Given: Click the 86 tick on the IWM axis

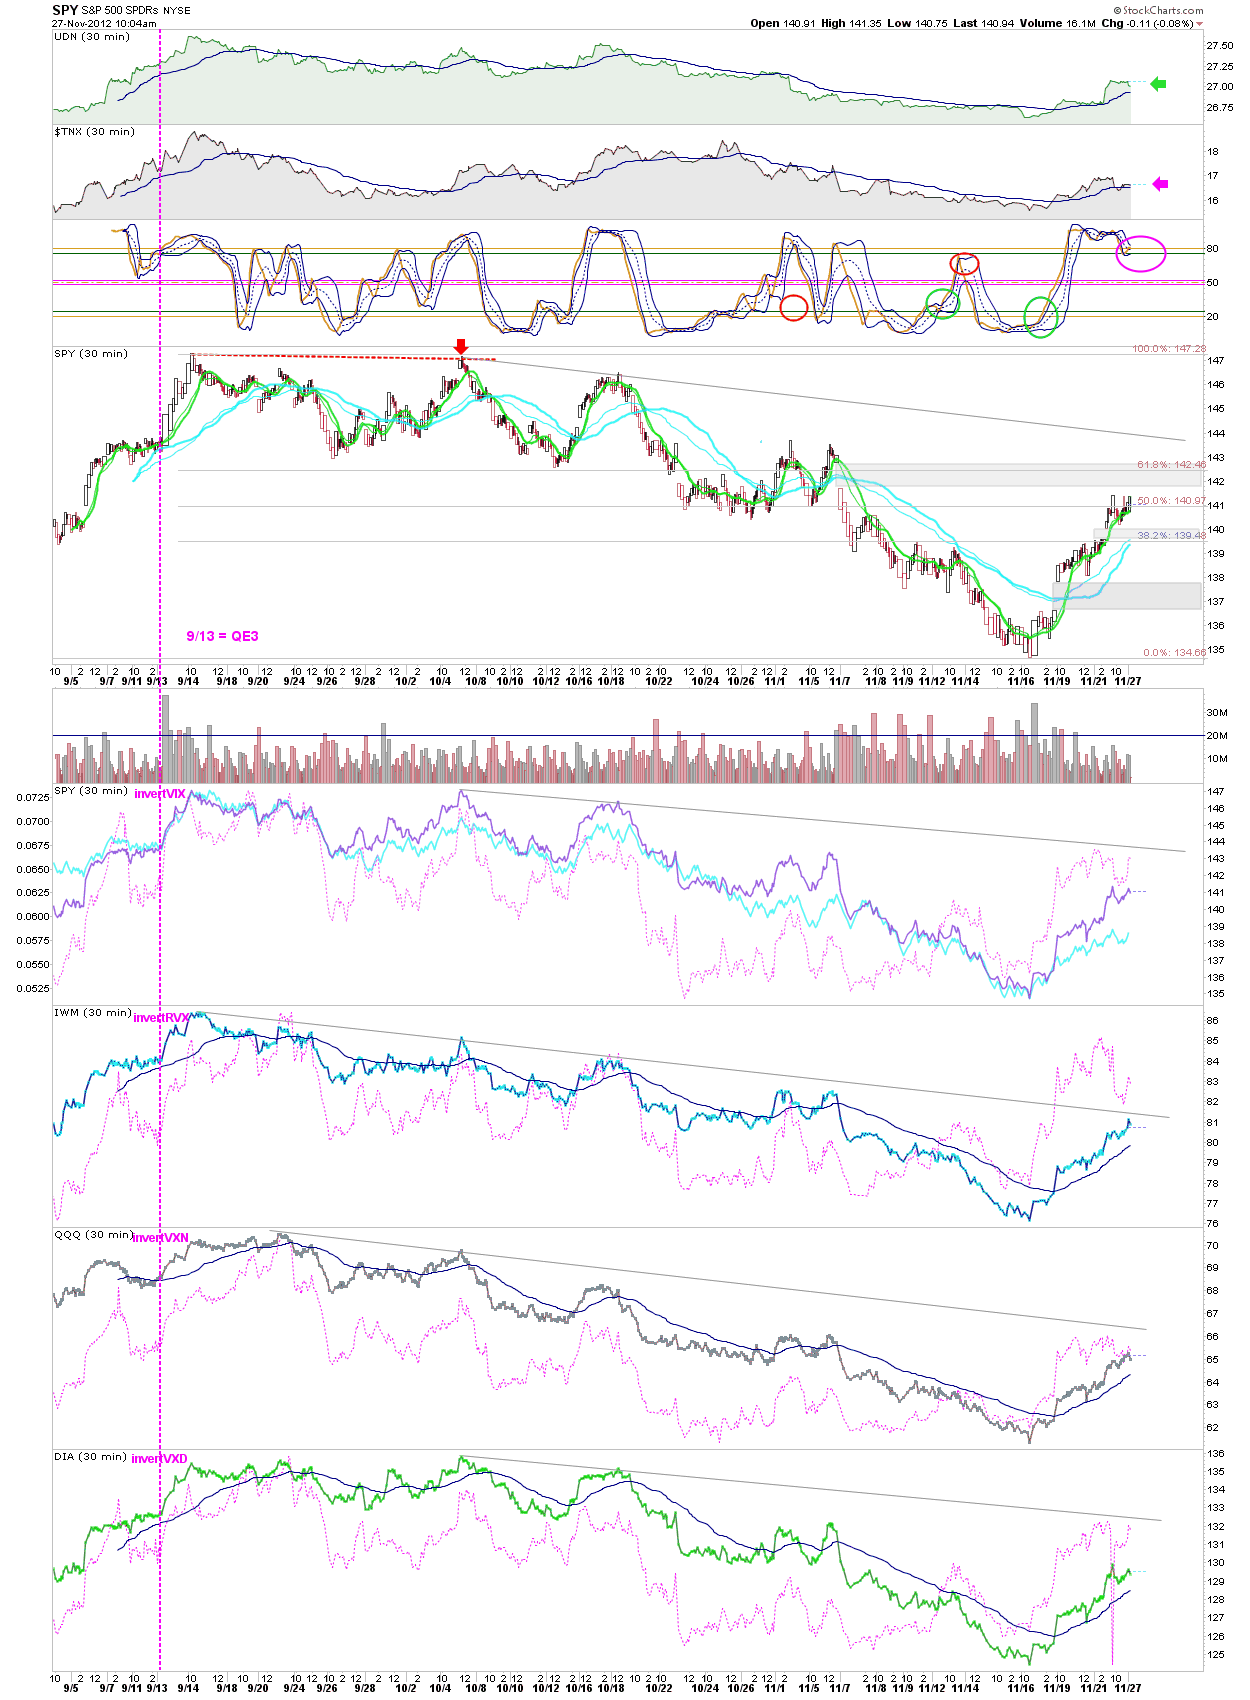Looking at the screenshot, I should (1212, 1021).
